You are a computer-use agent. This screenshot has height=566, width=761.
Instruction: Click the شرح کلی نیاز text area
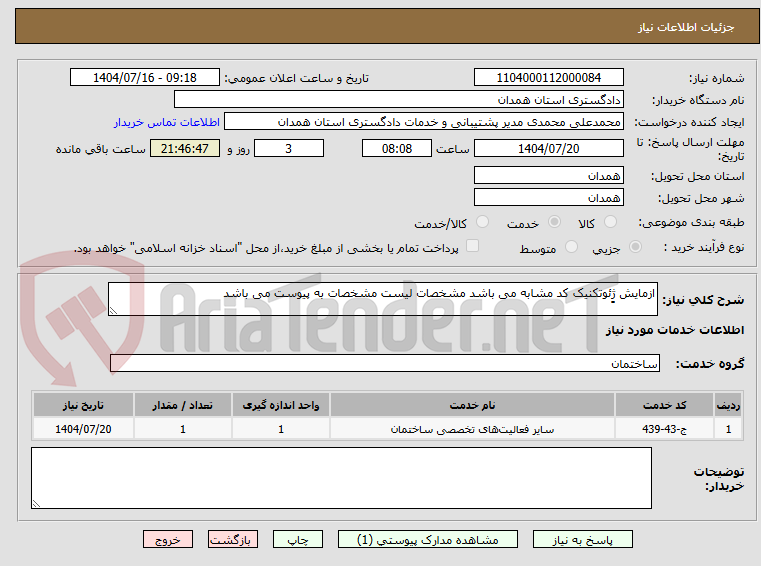click(x=382, y=299)
